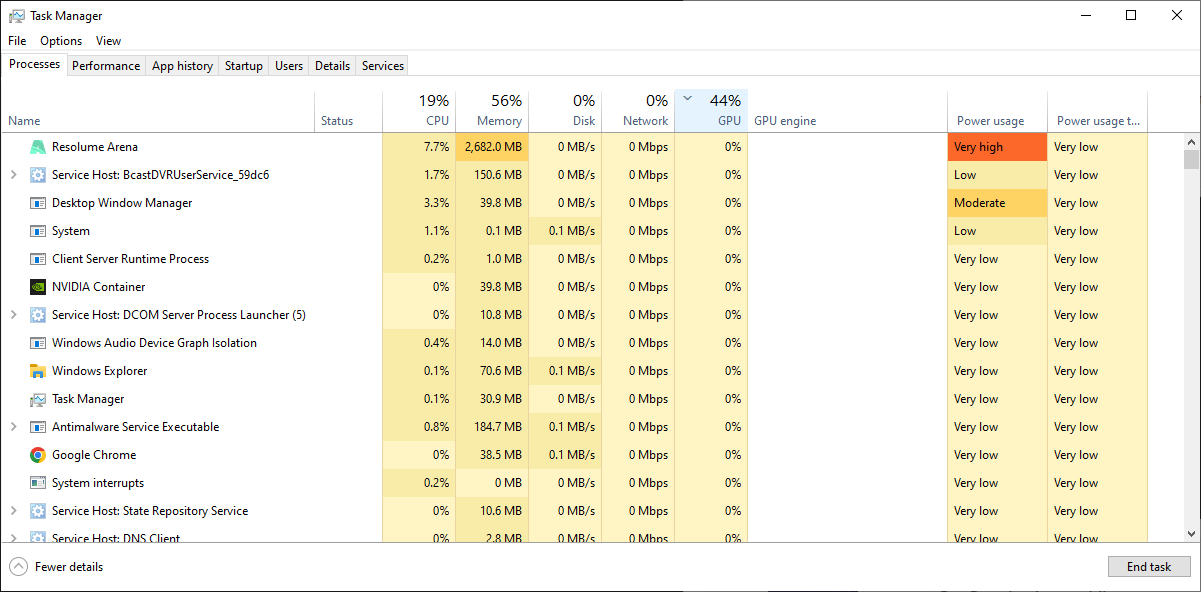Click the Windows Audio Device Graph Isolation icon

point(38,343)
